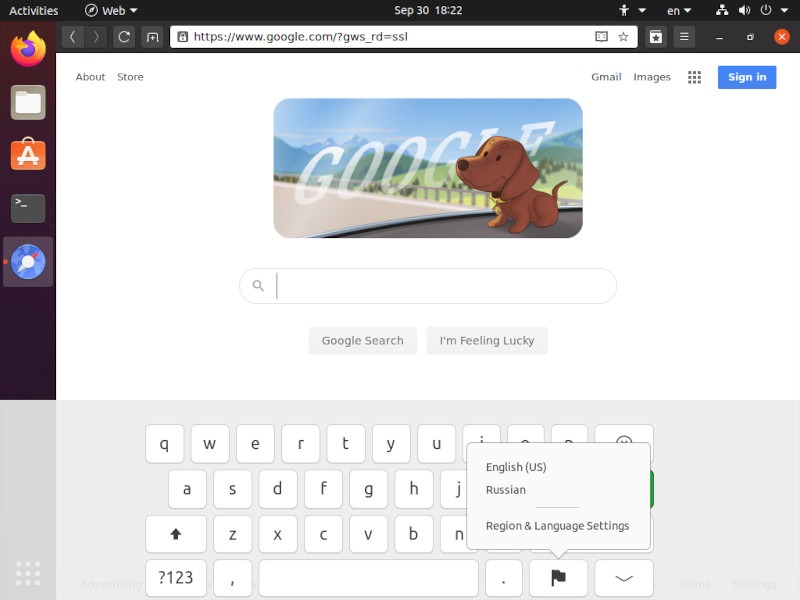The width and height of the screenshot is (800, 600).
Task: Open Ubuntu Software from the dock
Action: click(27, 155)
